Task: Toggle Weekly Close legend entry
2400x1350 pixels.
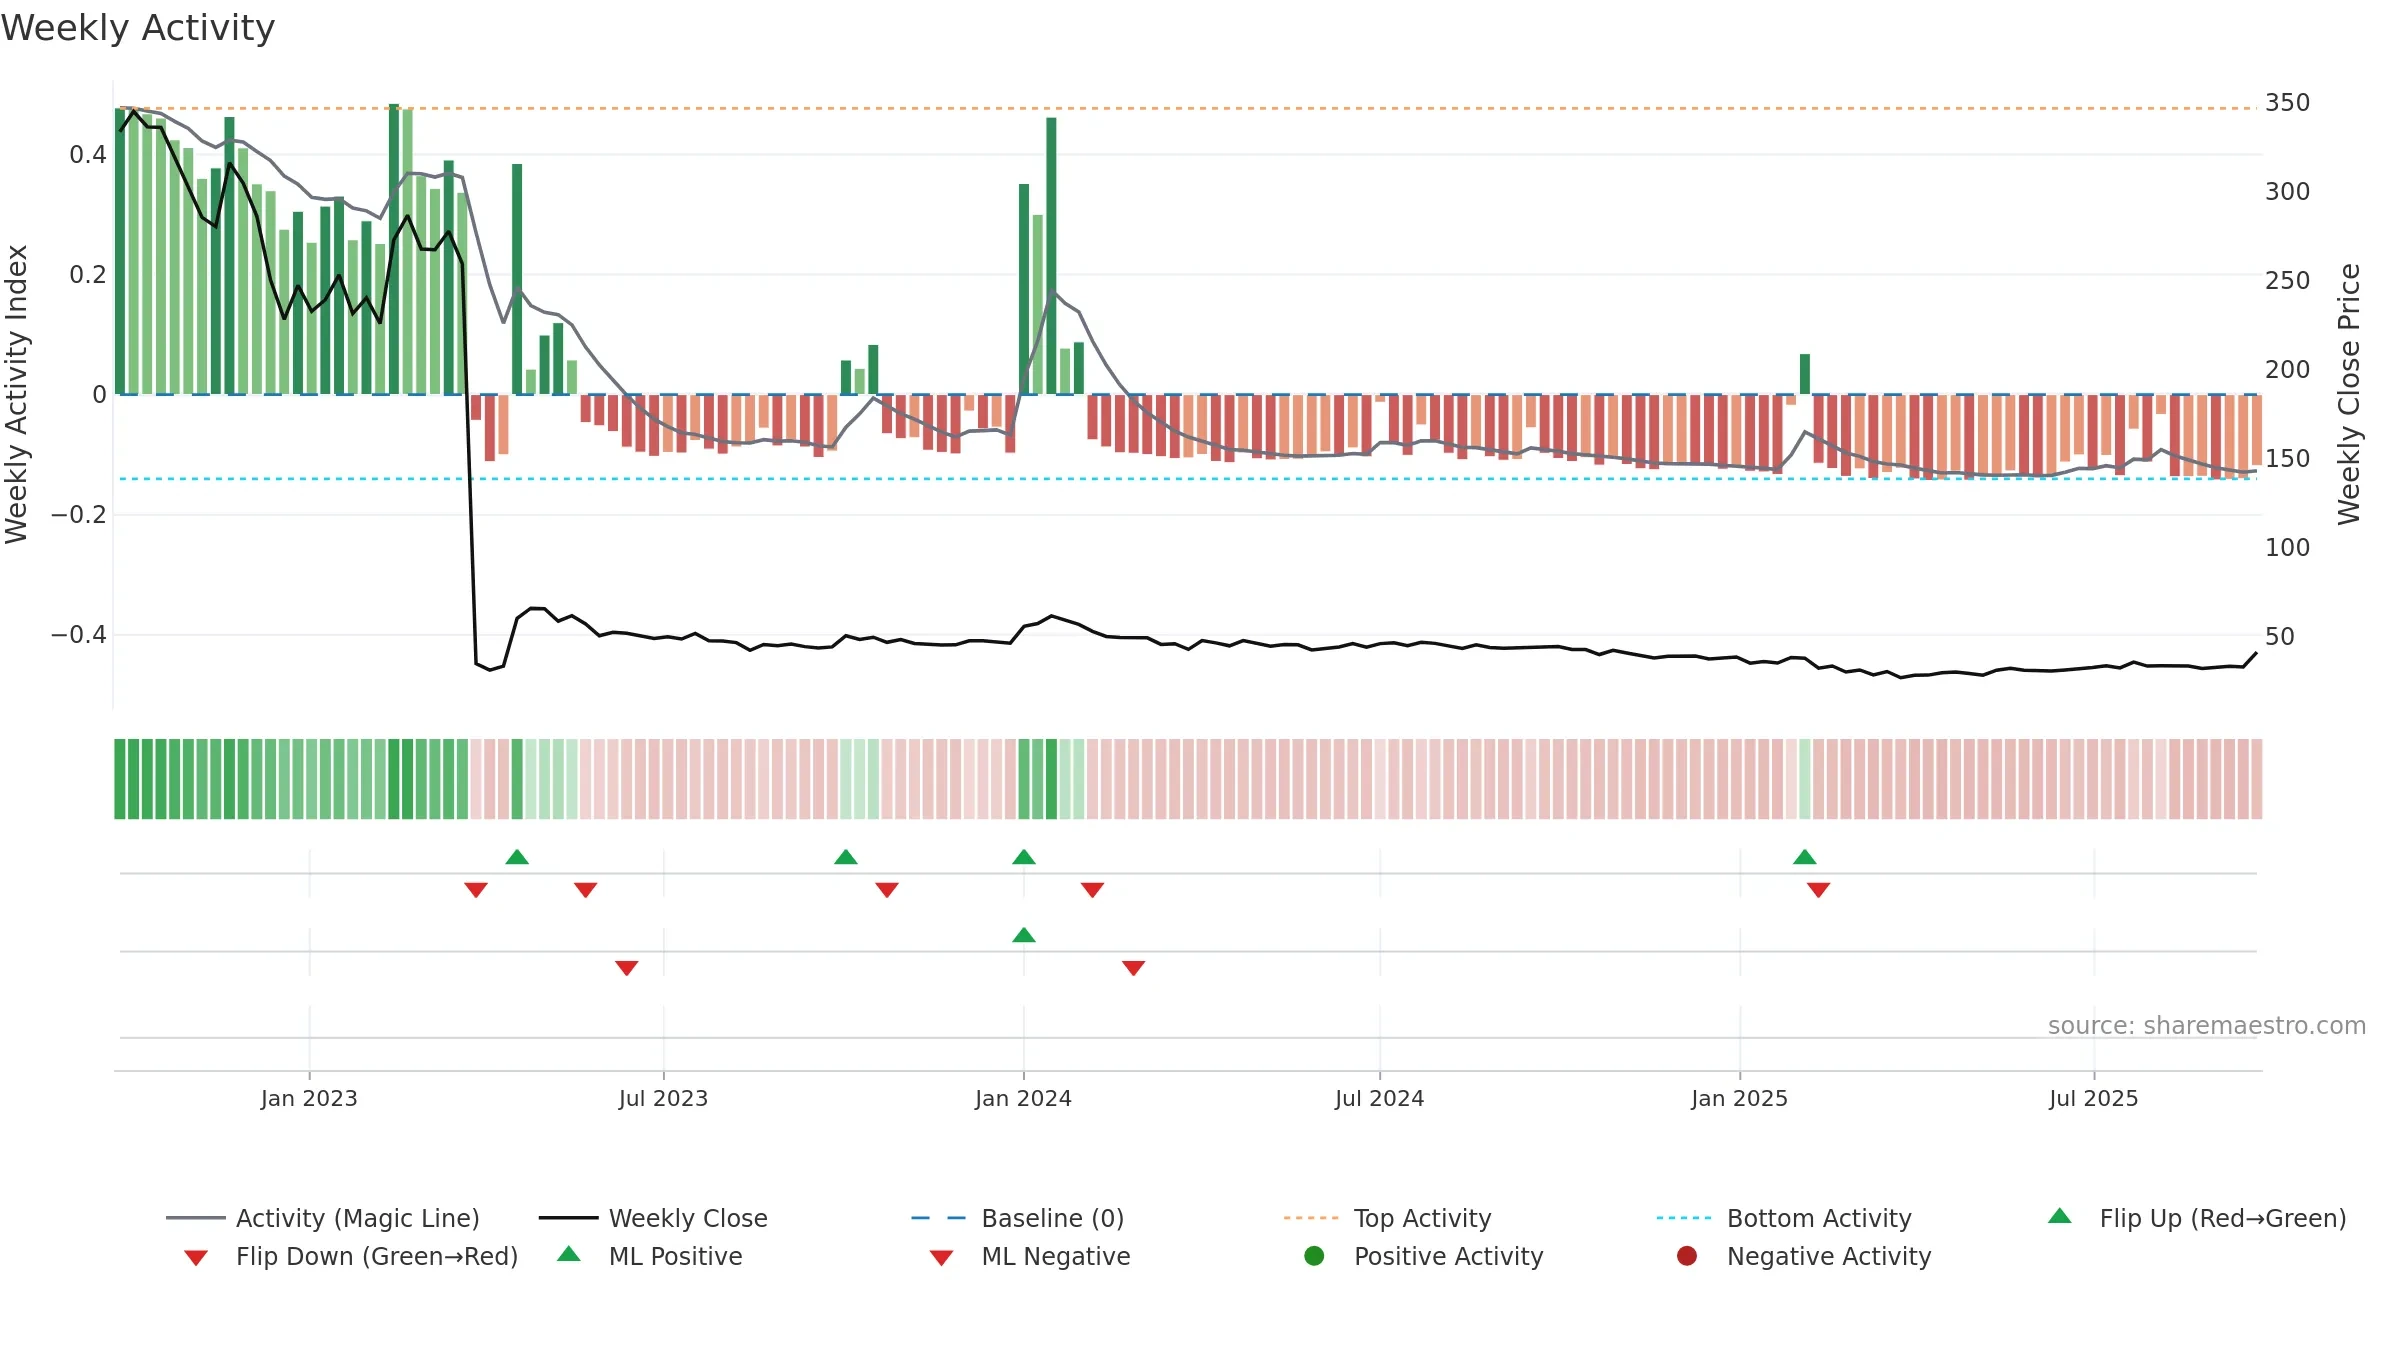Action: (653, 1218)
